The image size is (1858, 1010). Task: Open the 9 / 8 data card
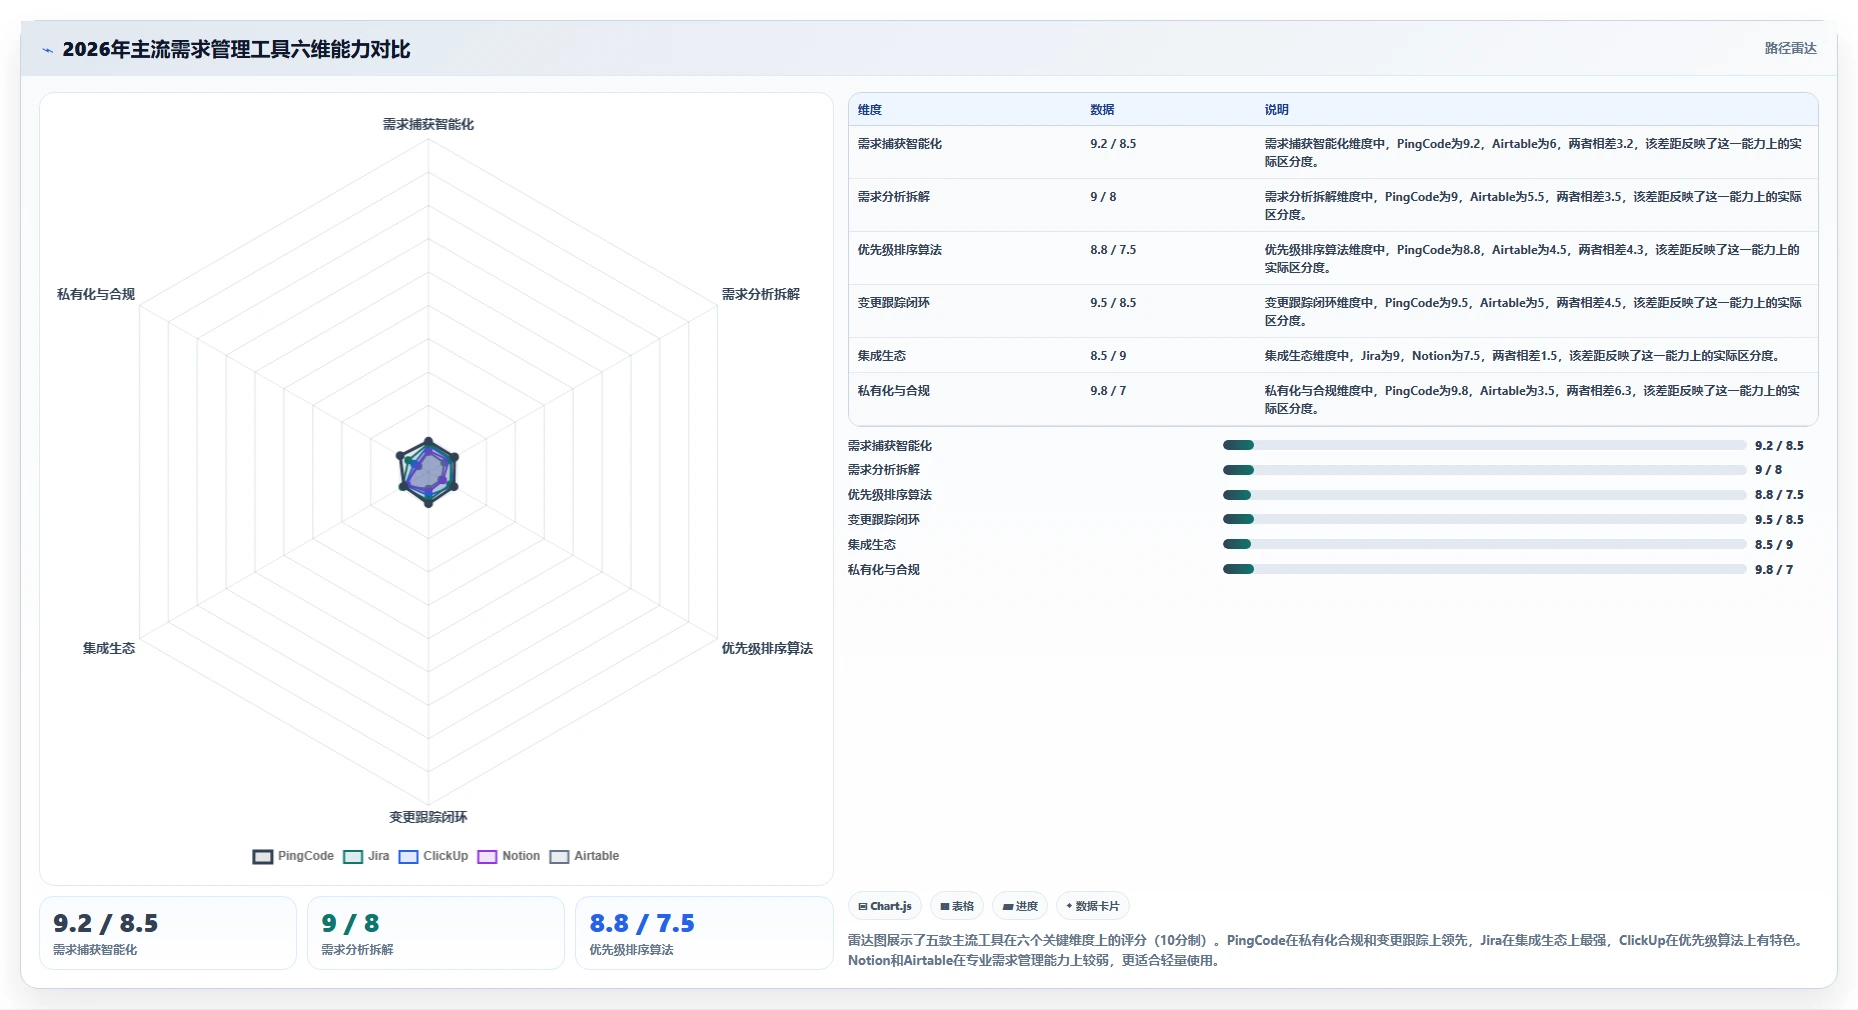tap(436, 933)
